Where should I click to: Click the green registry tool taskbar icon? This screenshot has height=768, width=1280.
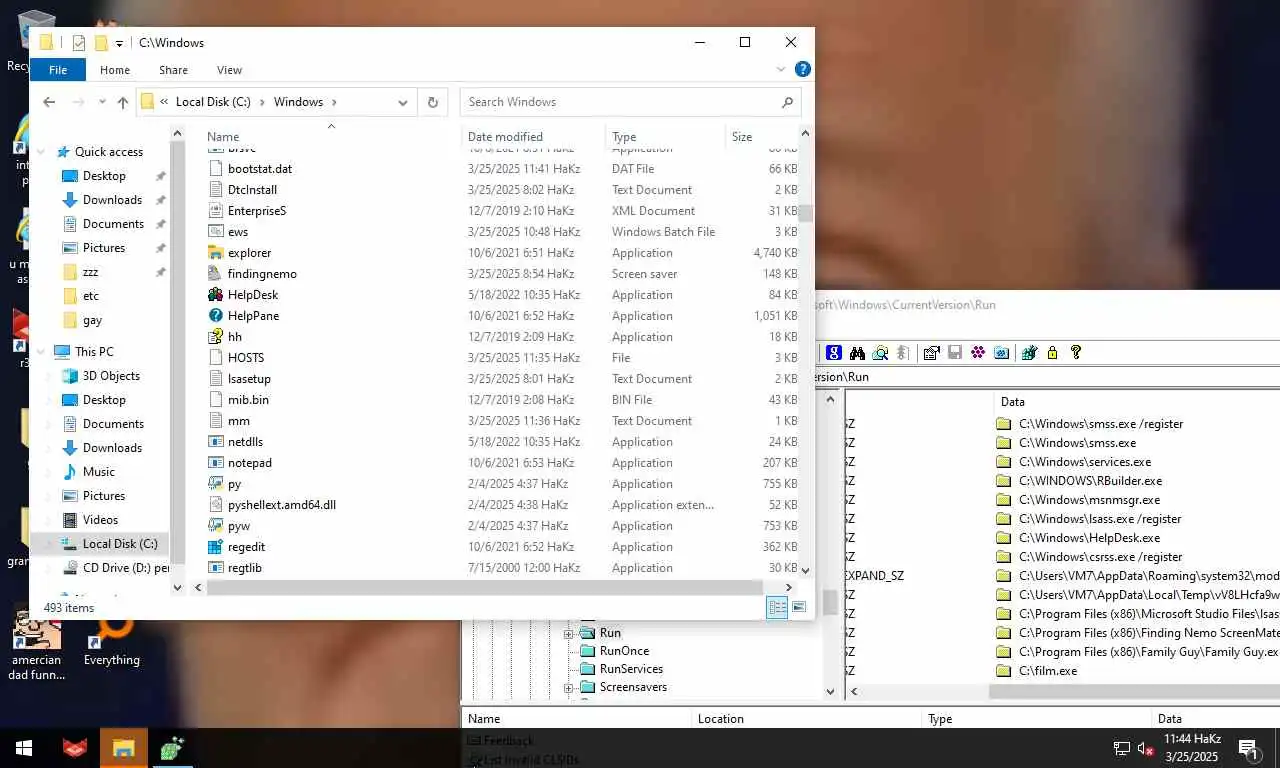coord(172,748)
